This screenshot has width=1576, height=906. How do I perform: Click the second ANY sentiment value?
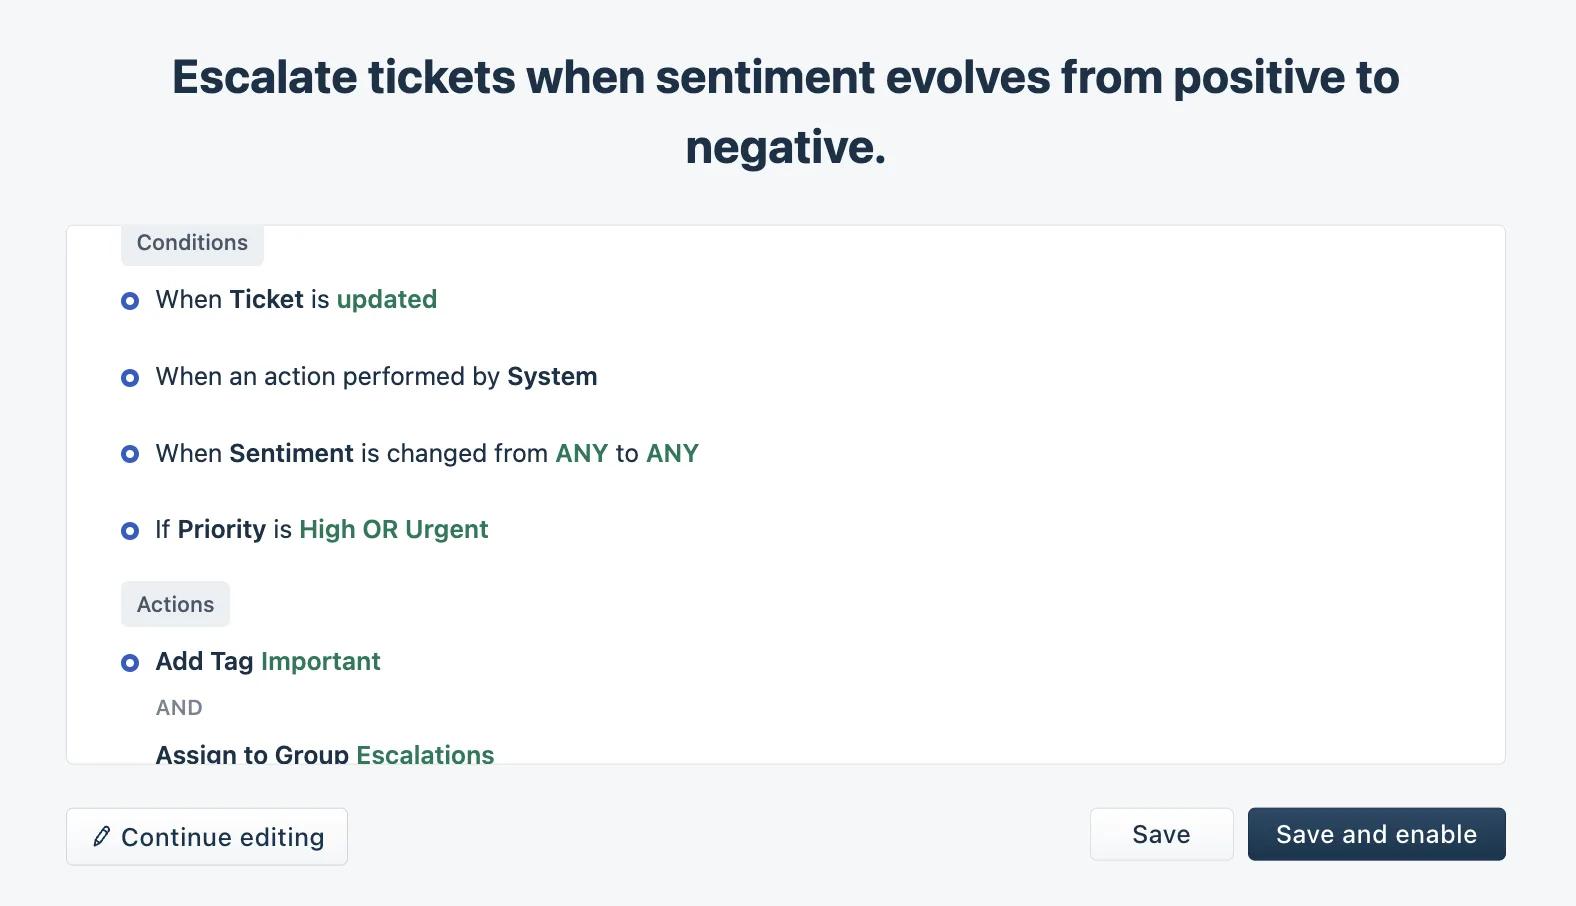[672, 454]
